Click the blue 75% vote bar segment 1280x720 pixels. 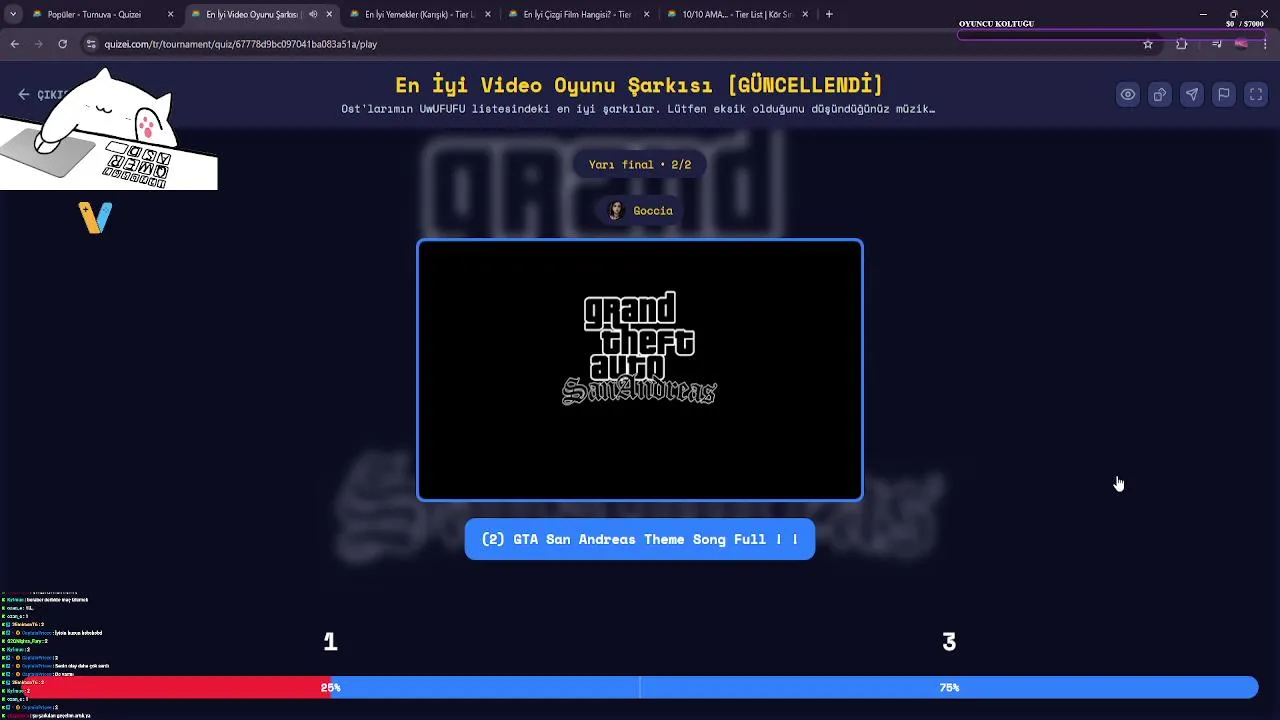[x=795, y=687]
